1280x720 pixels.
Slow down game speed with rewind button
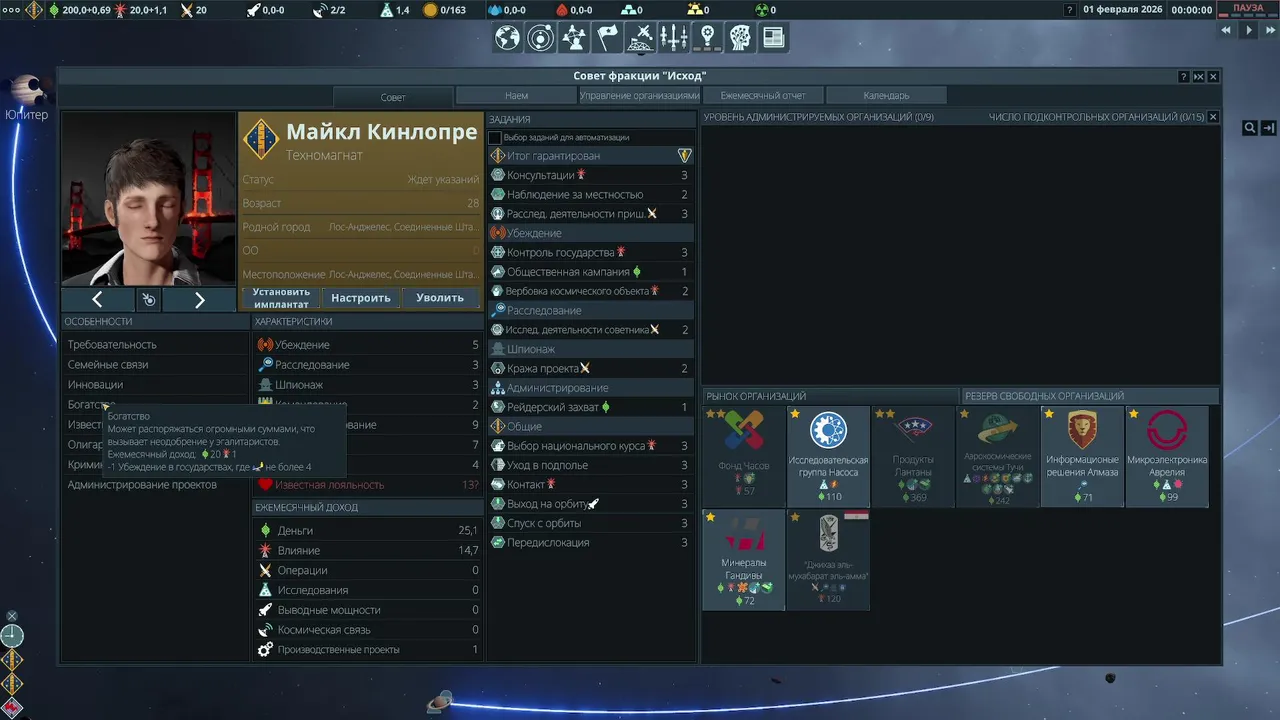1226,30
